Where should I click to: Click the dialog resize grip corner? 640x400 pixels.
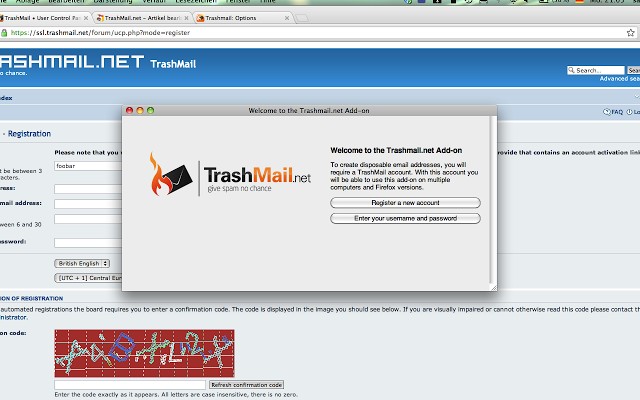[x=493, y=287]
